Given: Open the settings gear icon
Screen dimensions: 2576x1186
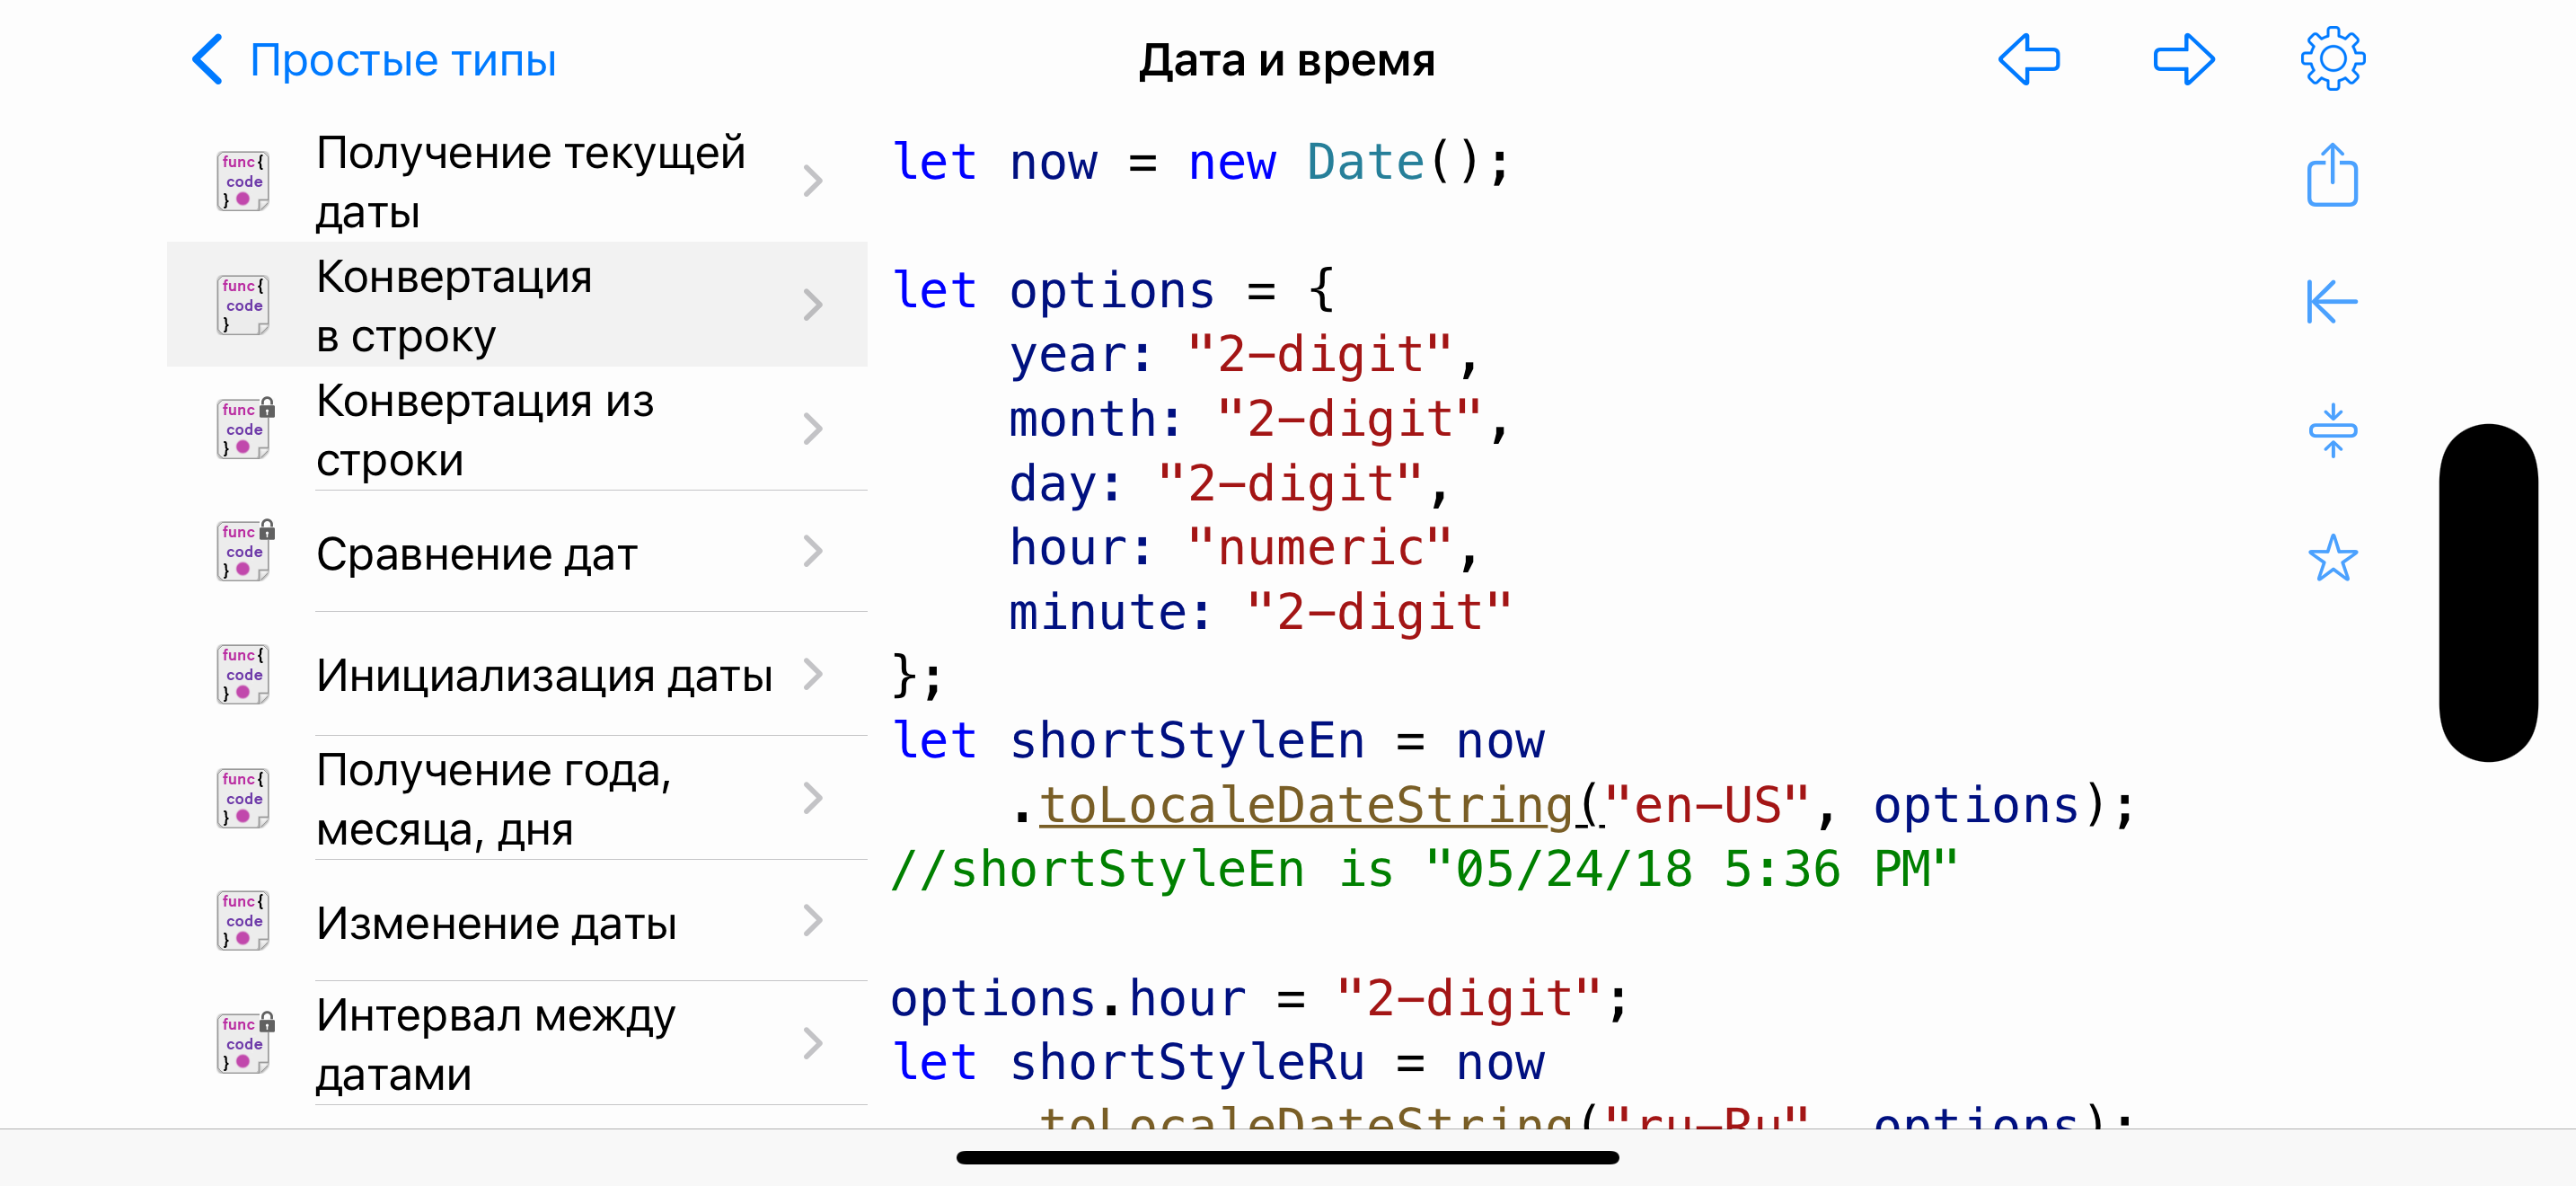Looking at the screenshot, I should pos(2332,60).
